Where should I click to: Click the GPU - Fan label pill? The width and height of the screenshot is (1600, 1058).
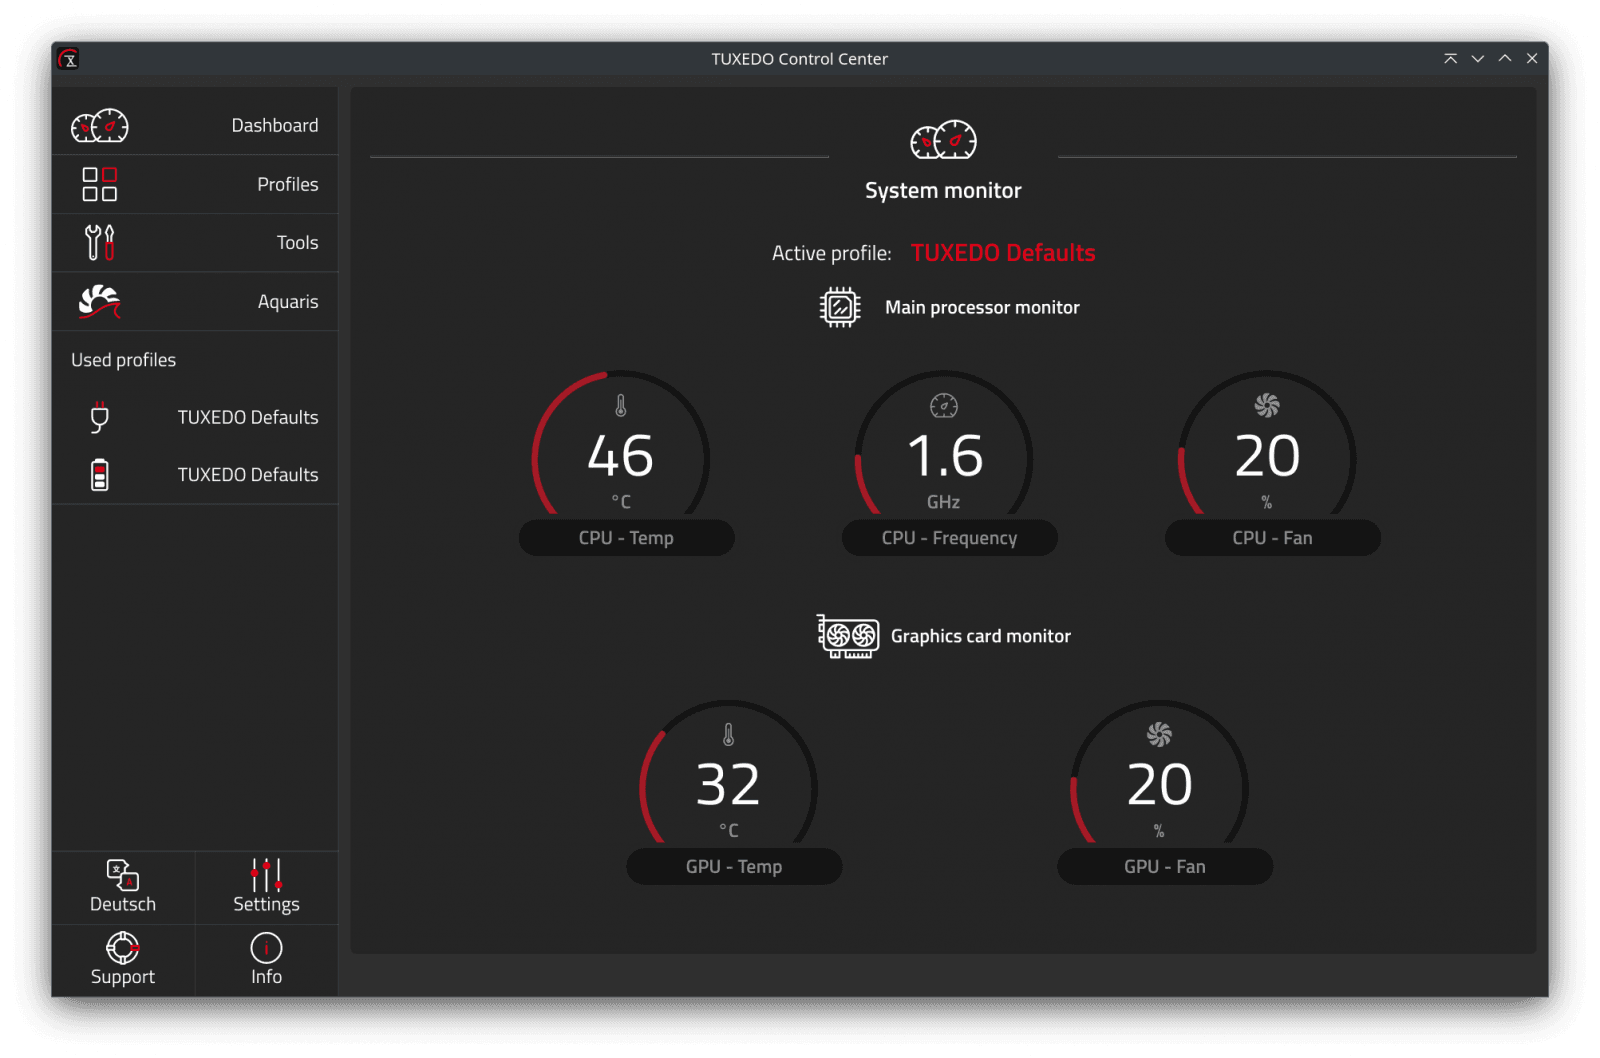click(x=1165, y=867)
